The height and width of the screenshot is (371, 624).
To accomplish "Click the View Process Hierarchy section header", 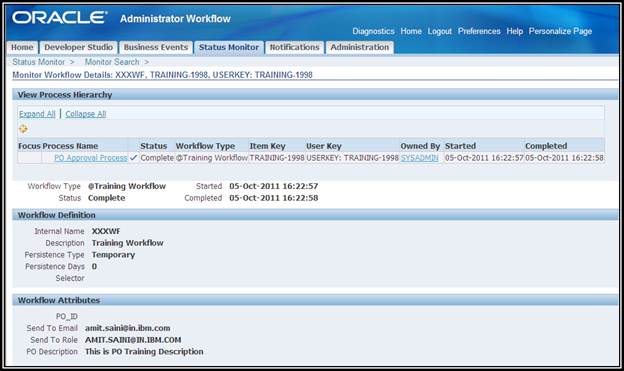I will coord(315,95).
